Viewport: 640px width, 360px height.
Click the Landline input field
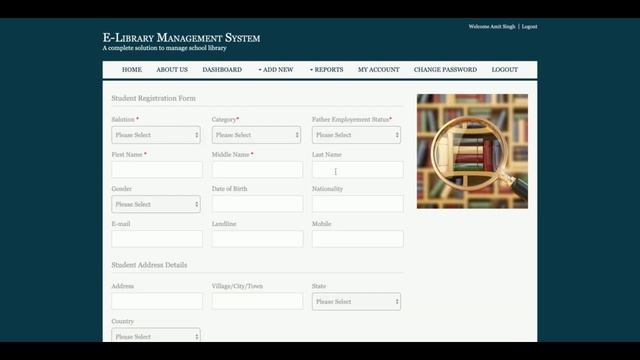point(257,239)
